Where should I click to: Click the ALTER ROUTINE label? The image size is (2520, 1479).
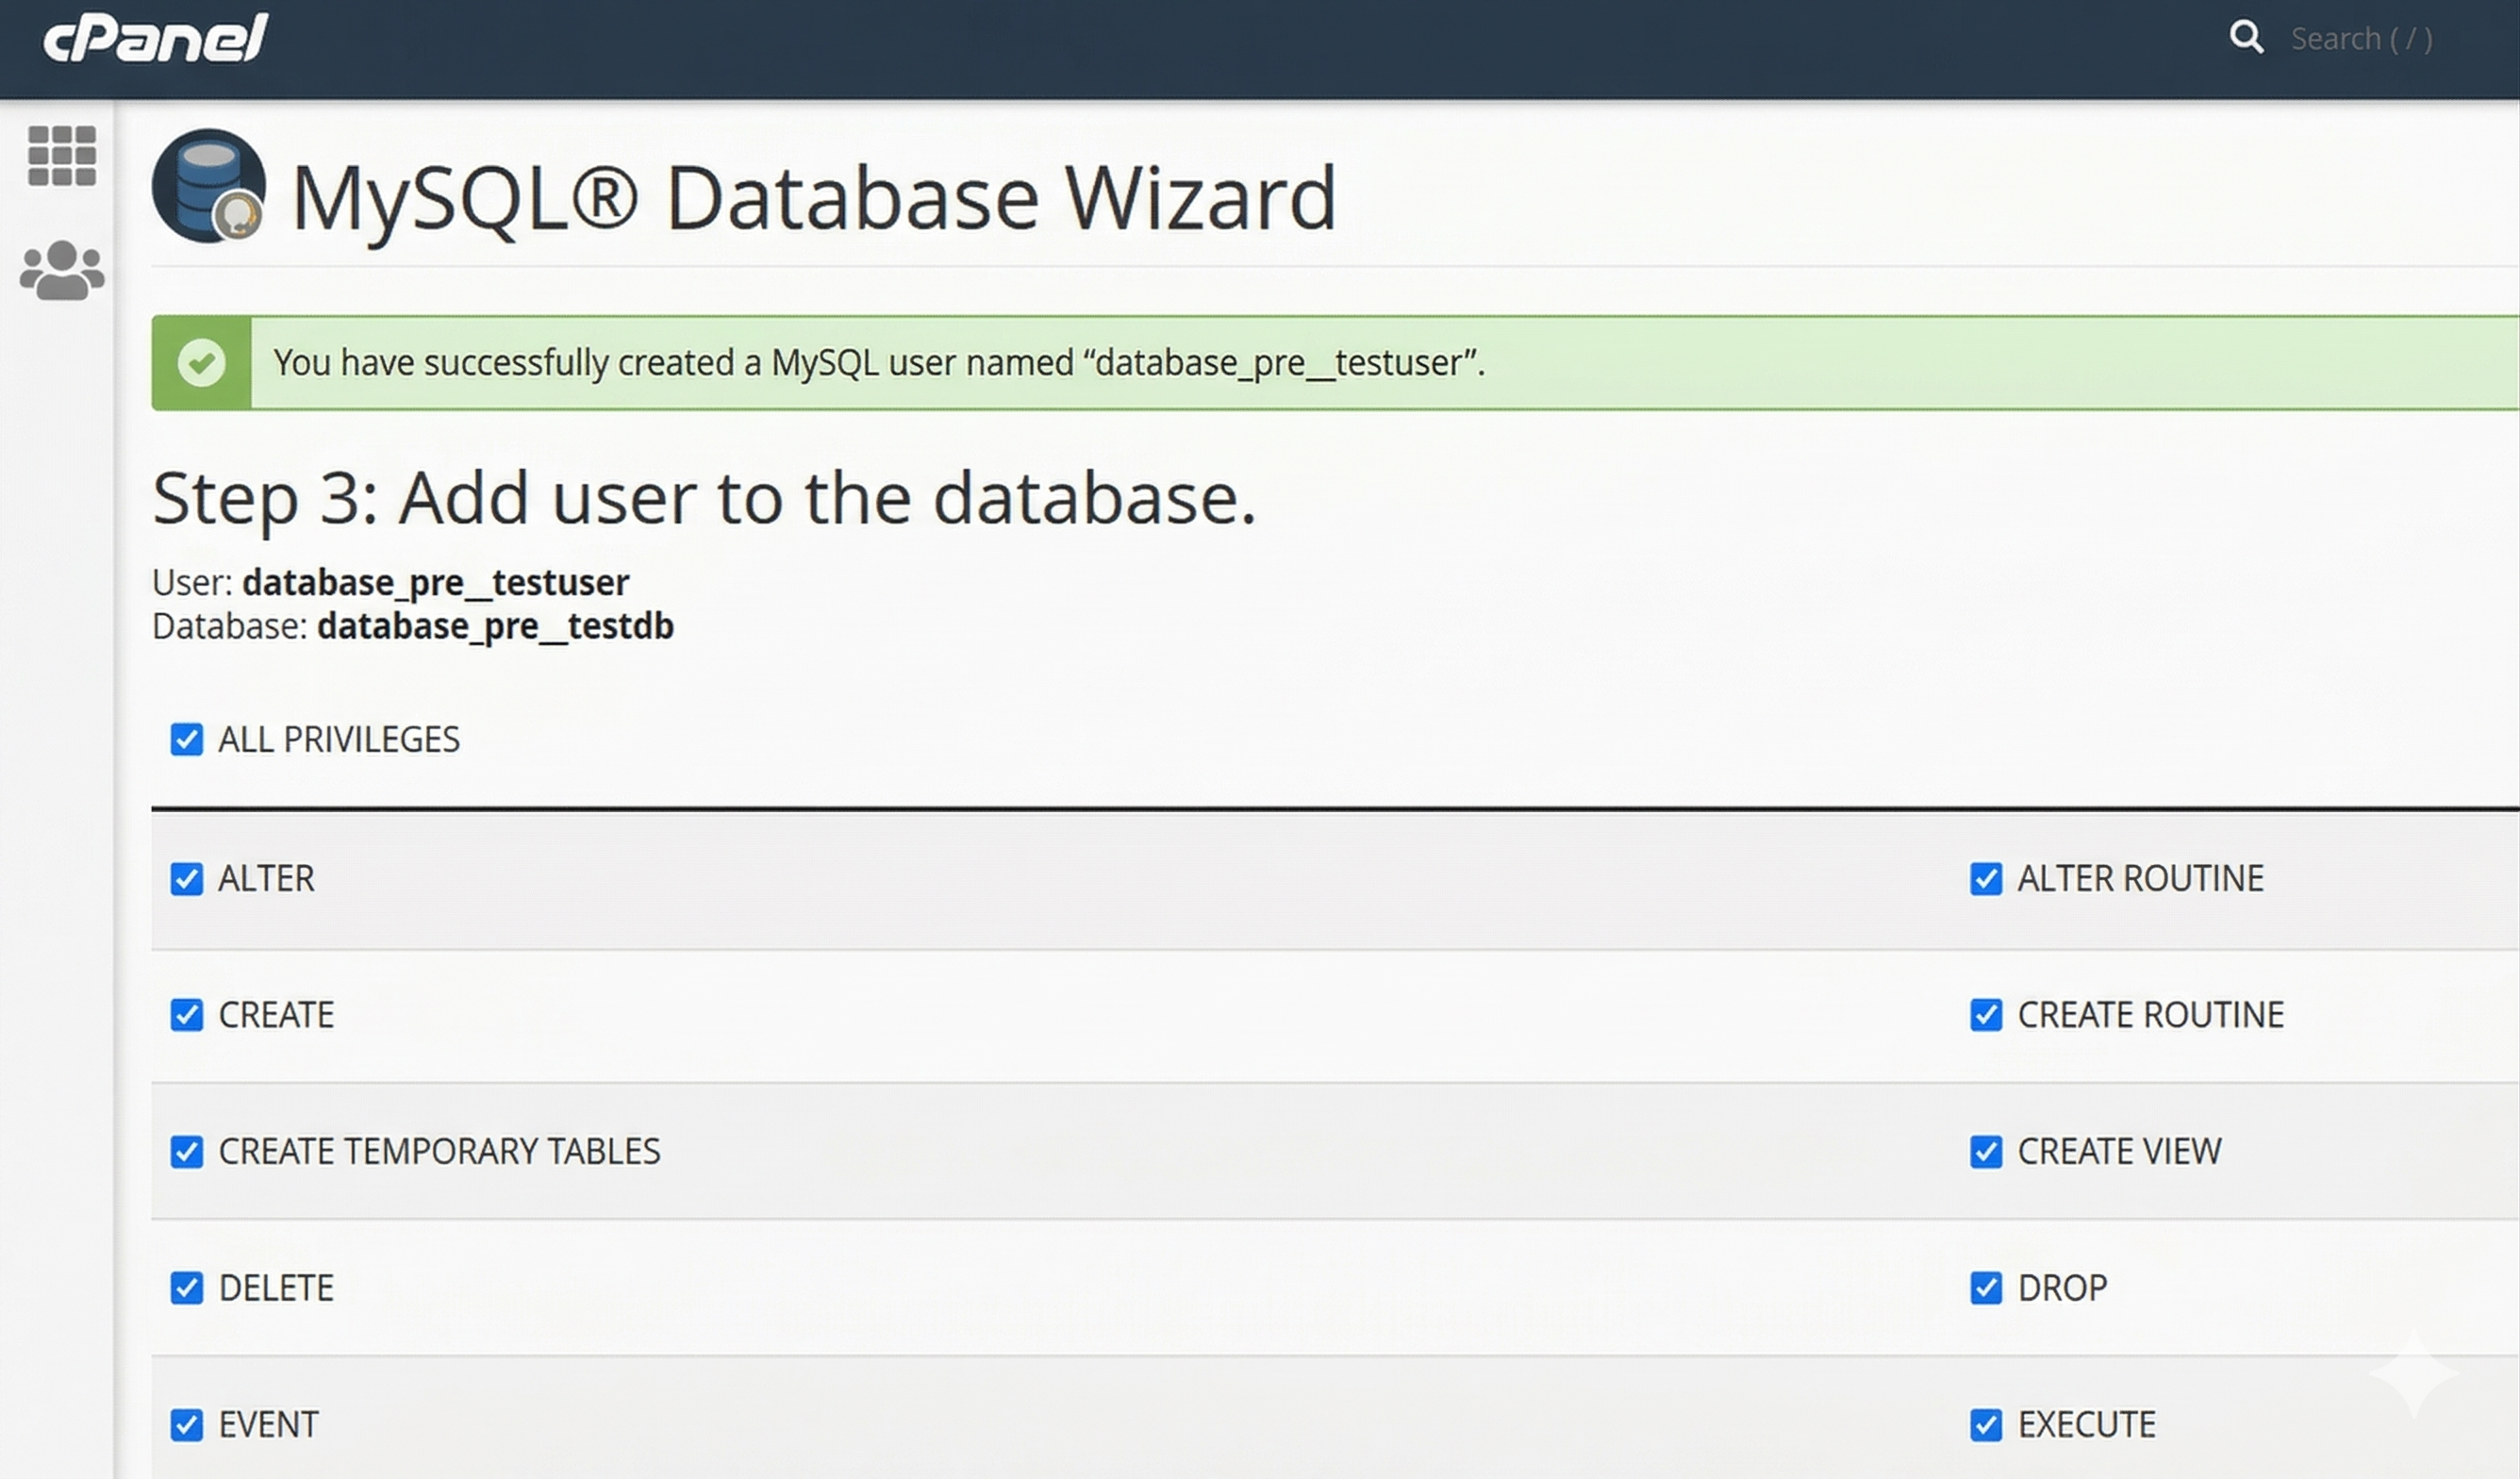point(2141,879)
